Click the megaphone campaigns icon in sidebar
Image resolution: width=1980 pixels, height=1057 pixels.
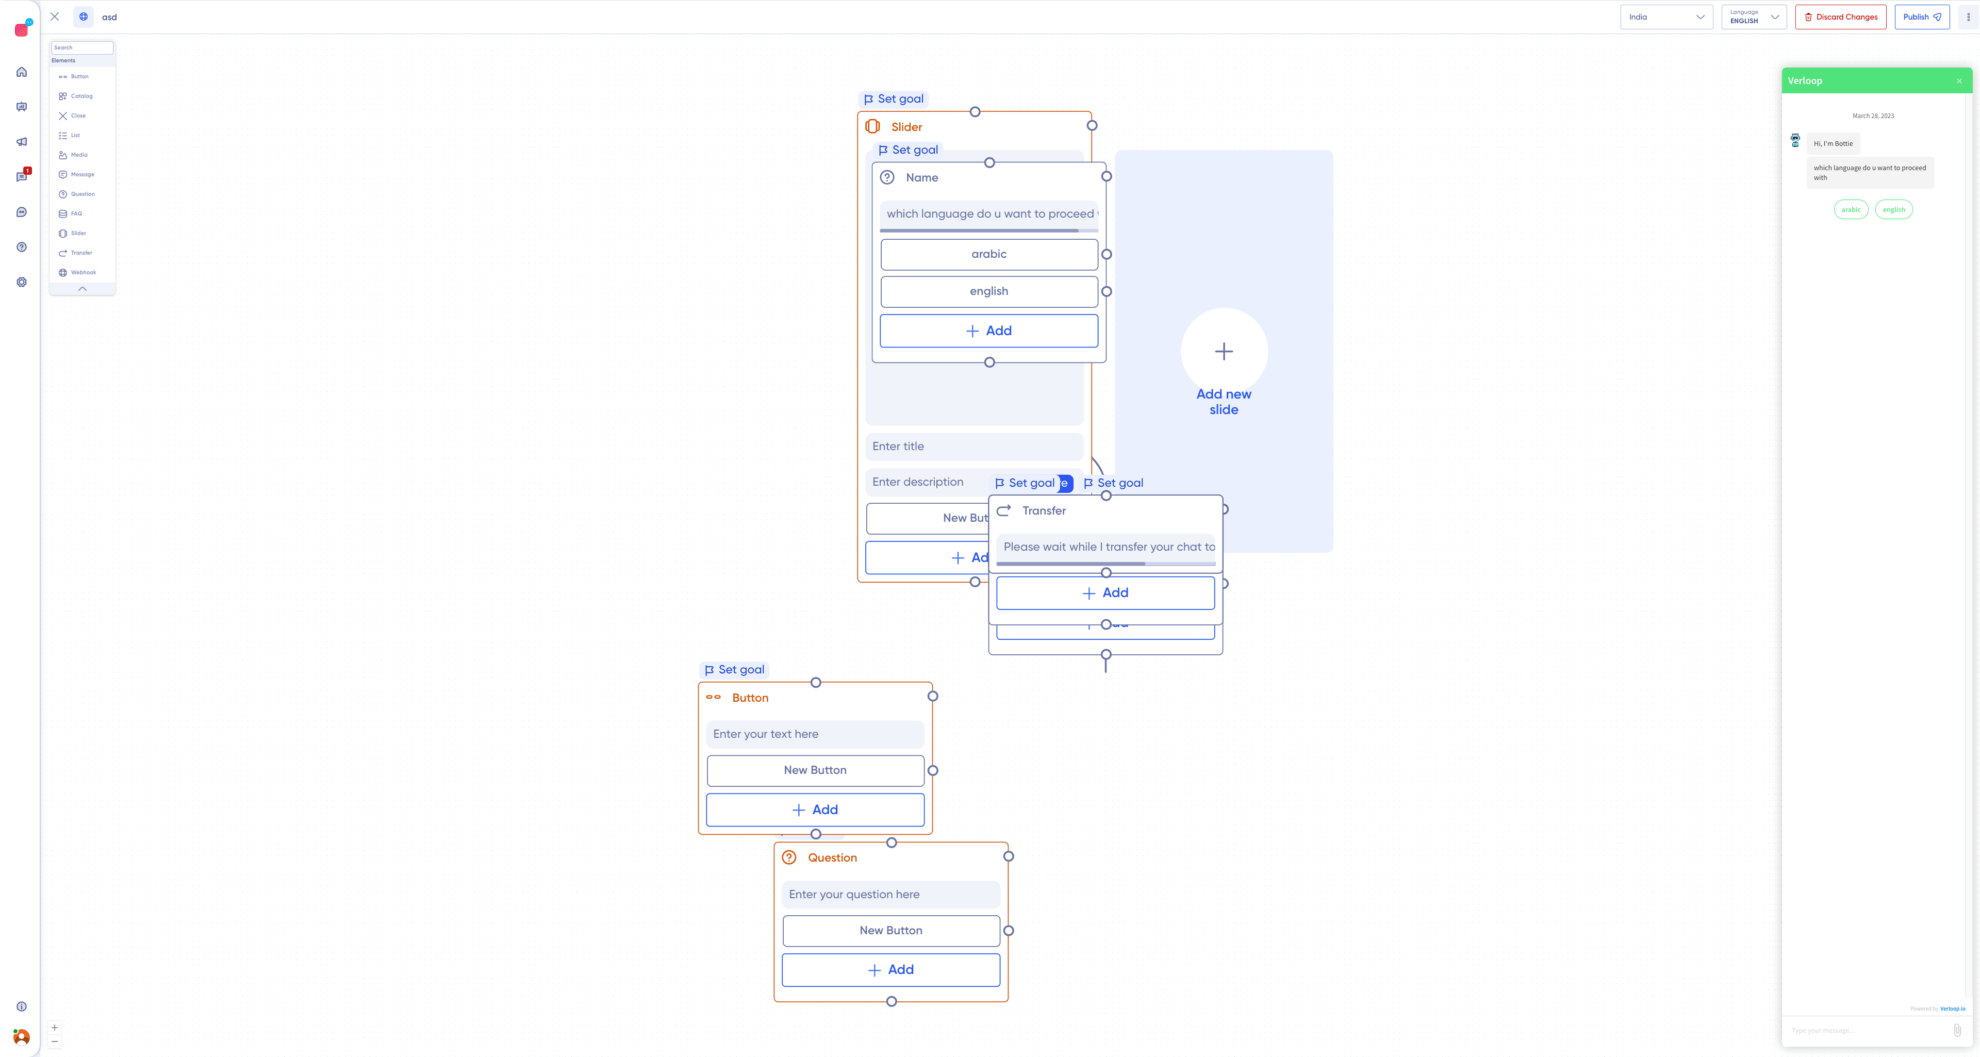pyautogui.click(x=21, y=142)
